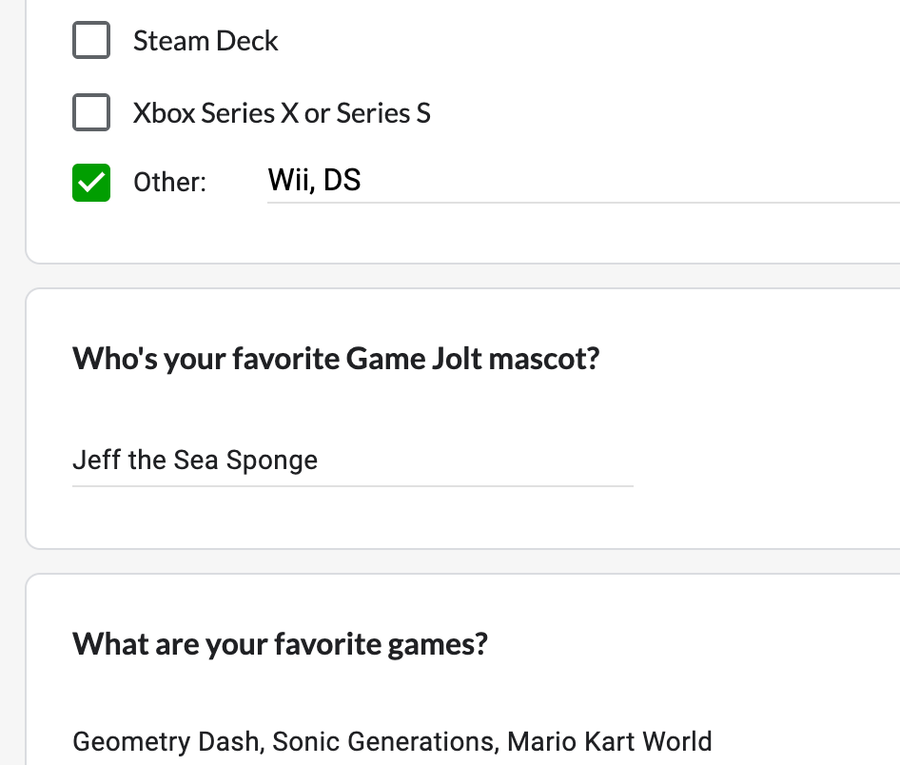Click the 'Other:' option label

[169, 182]
